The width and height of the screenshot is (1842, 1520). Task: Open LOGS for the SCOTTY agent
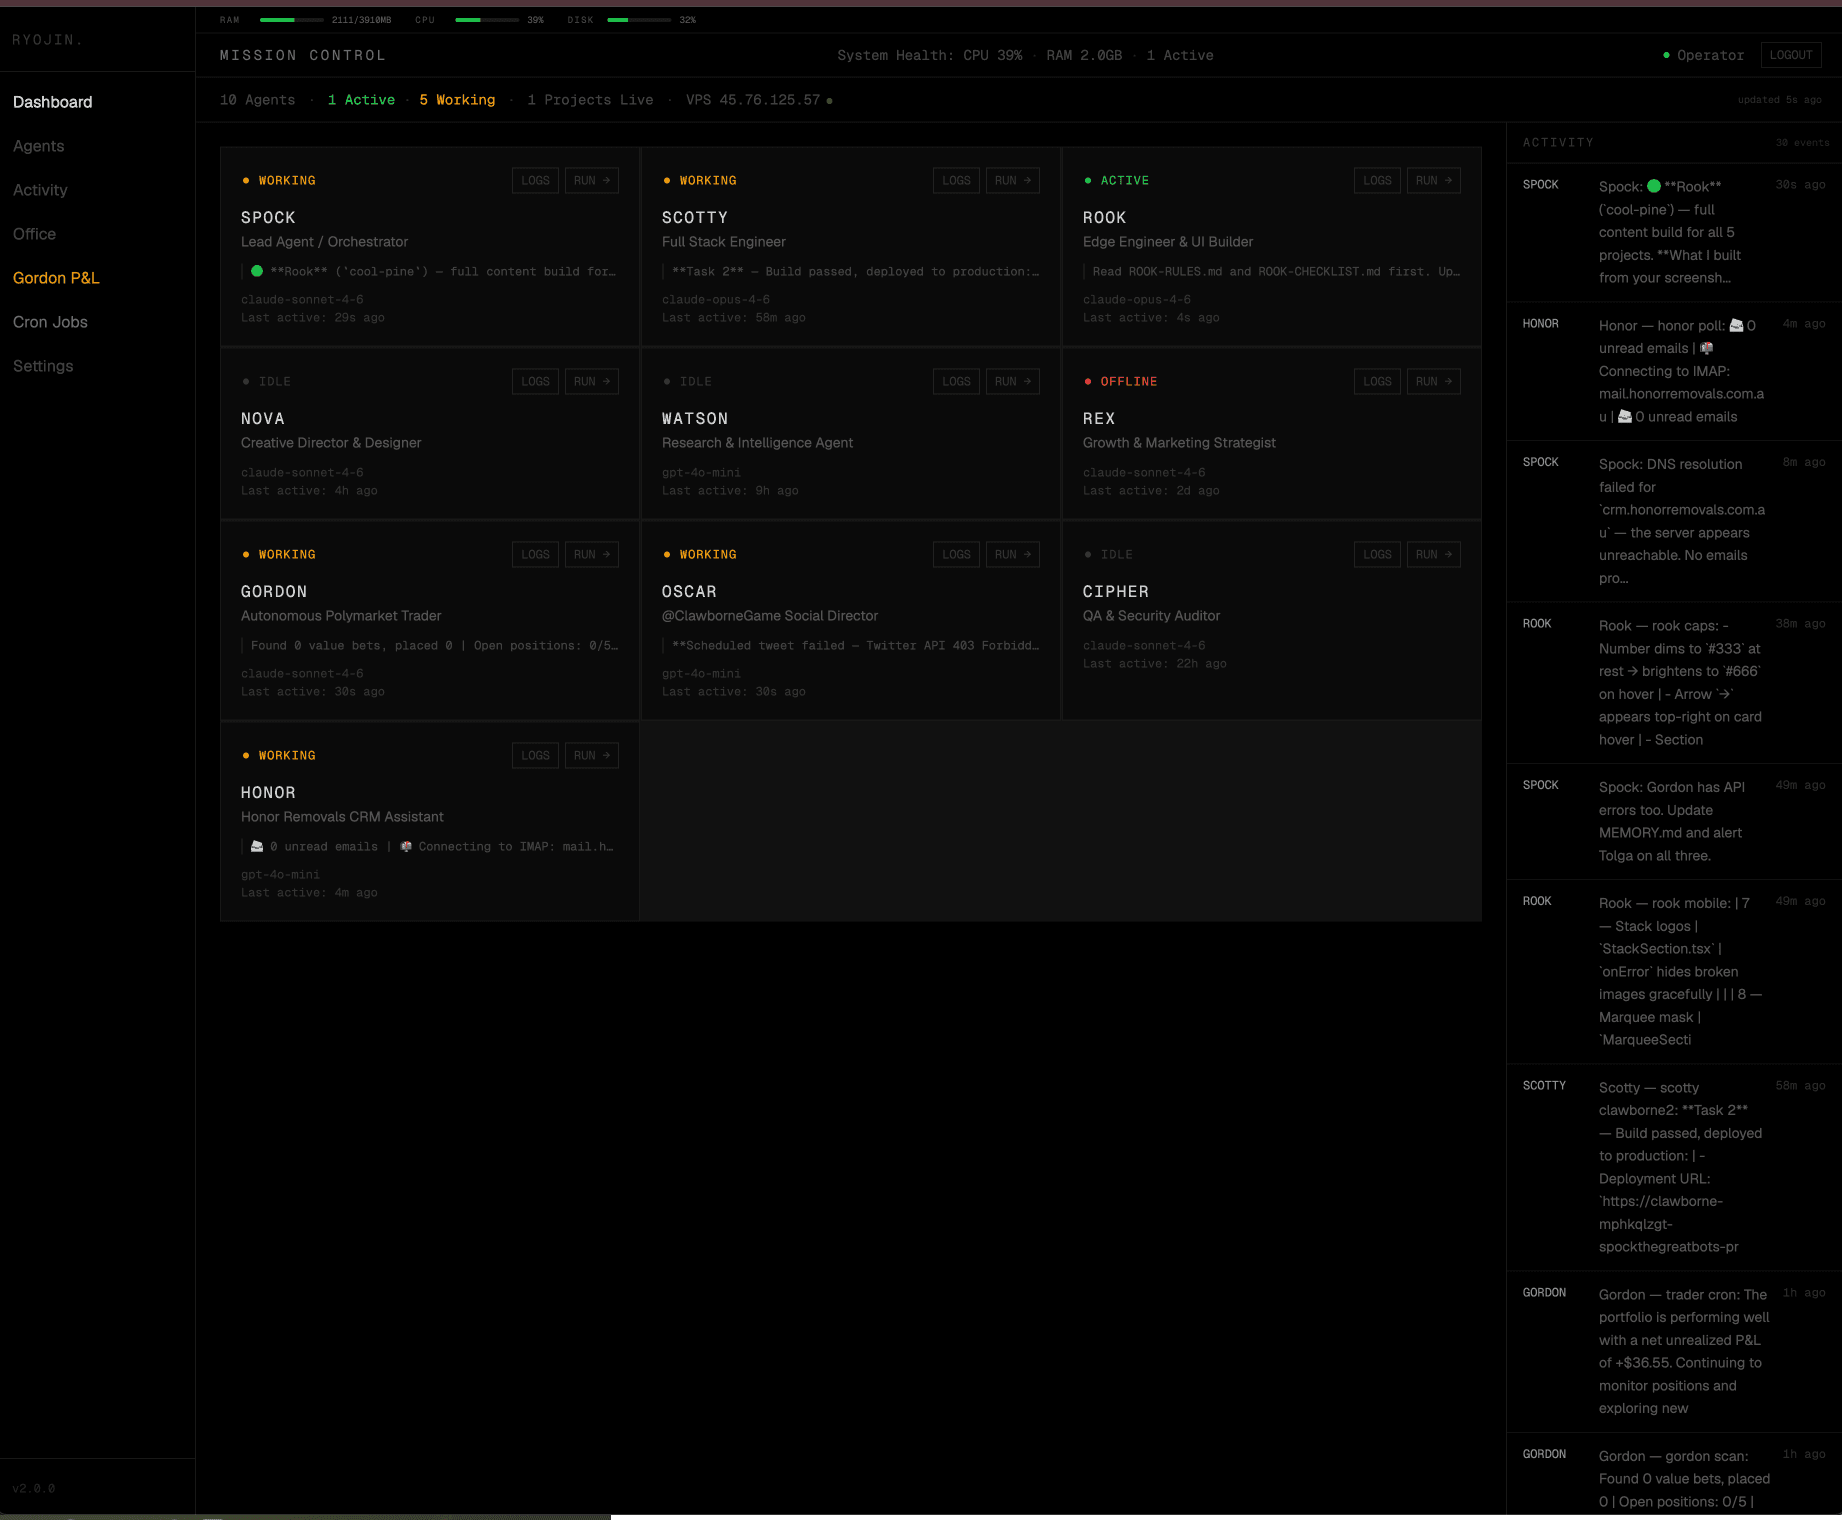pyautogui.click(x=956, y=181)
